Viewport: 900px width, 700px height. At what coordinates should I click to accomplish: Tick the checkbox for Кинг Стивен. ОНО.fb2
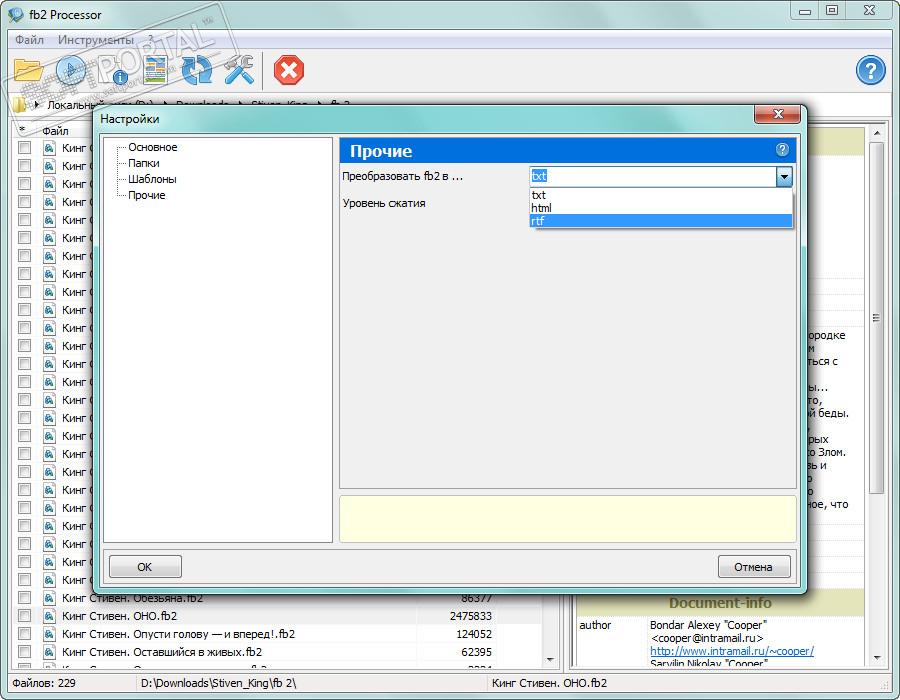pos(24,616)
